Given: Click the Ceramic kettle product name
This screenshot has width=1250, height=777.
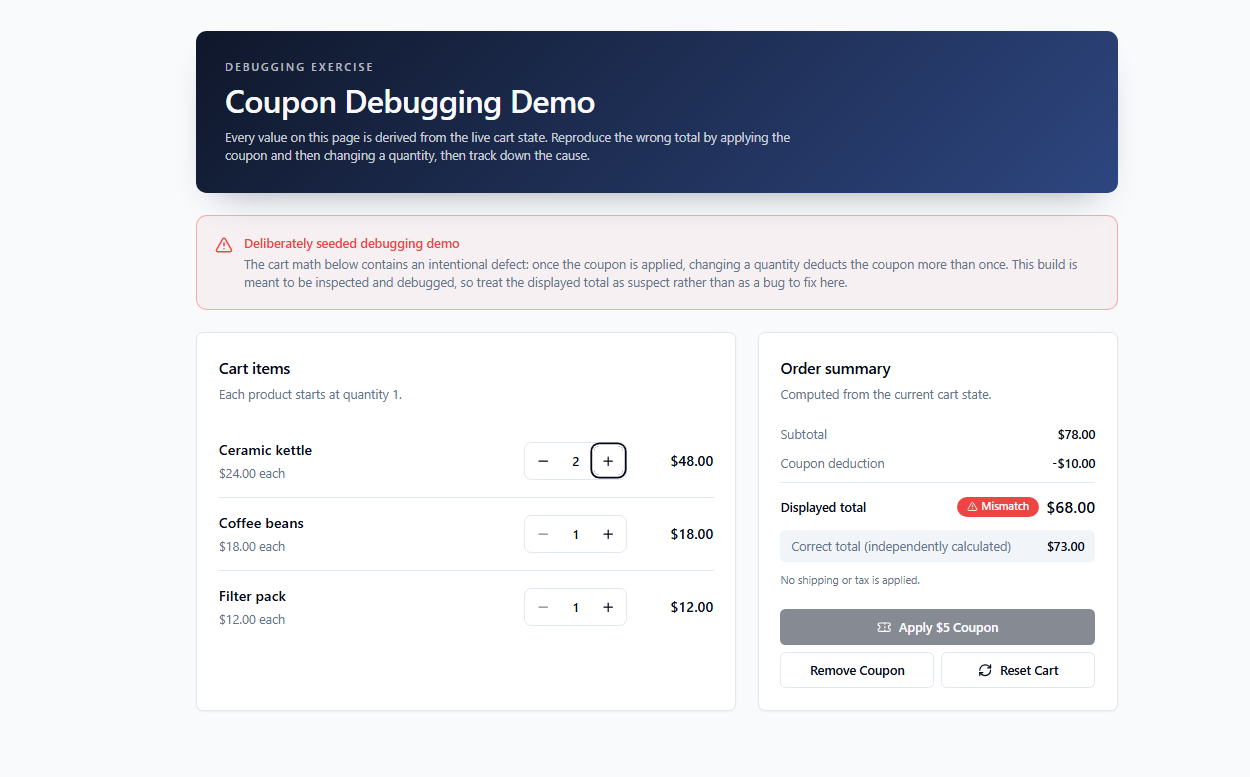Looking at the screenshot, I should pos(265,450).
